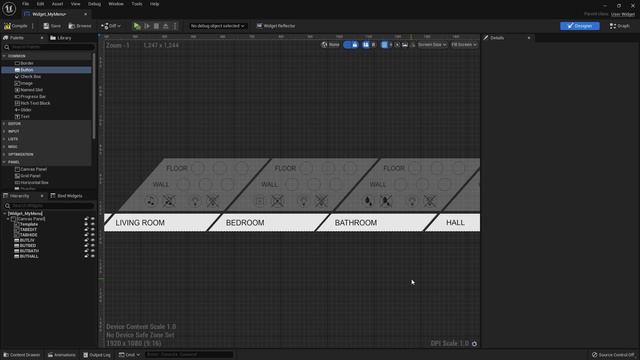
Task: Select Named Slot widget in palette
Action: coord(31,90)
